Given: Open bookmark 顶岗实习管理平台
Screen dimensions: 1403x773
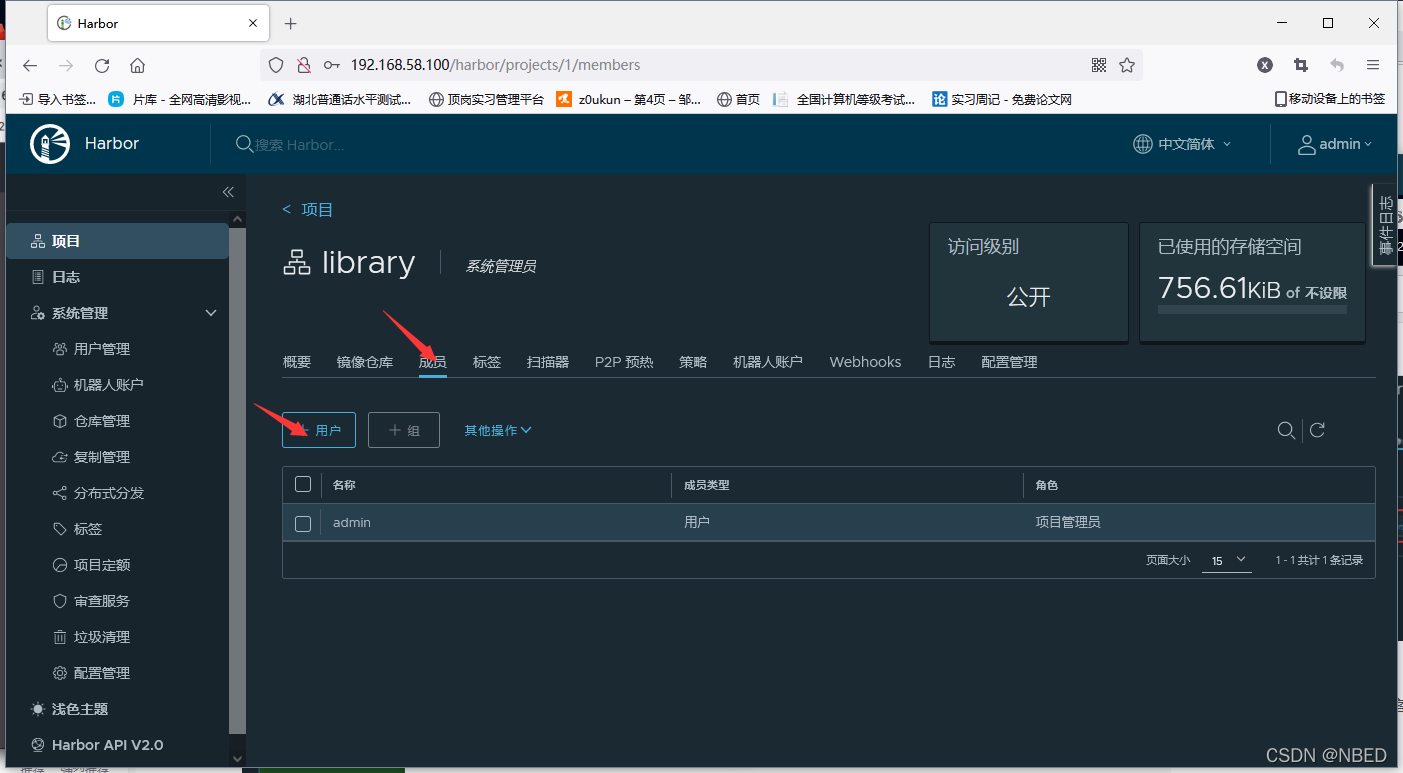Looking at the screenshot, I should 487,99.
